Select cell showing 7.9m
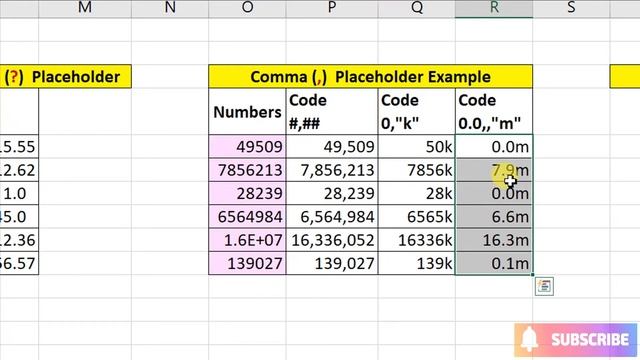640x360 pixels. [x=494, y=170]
